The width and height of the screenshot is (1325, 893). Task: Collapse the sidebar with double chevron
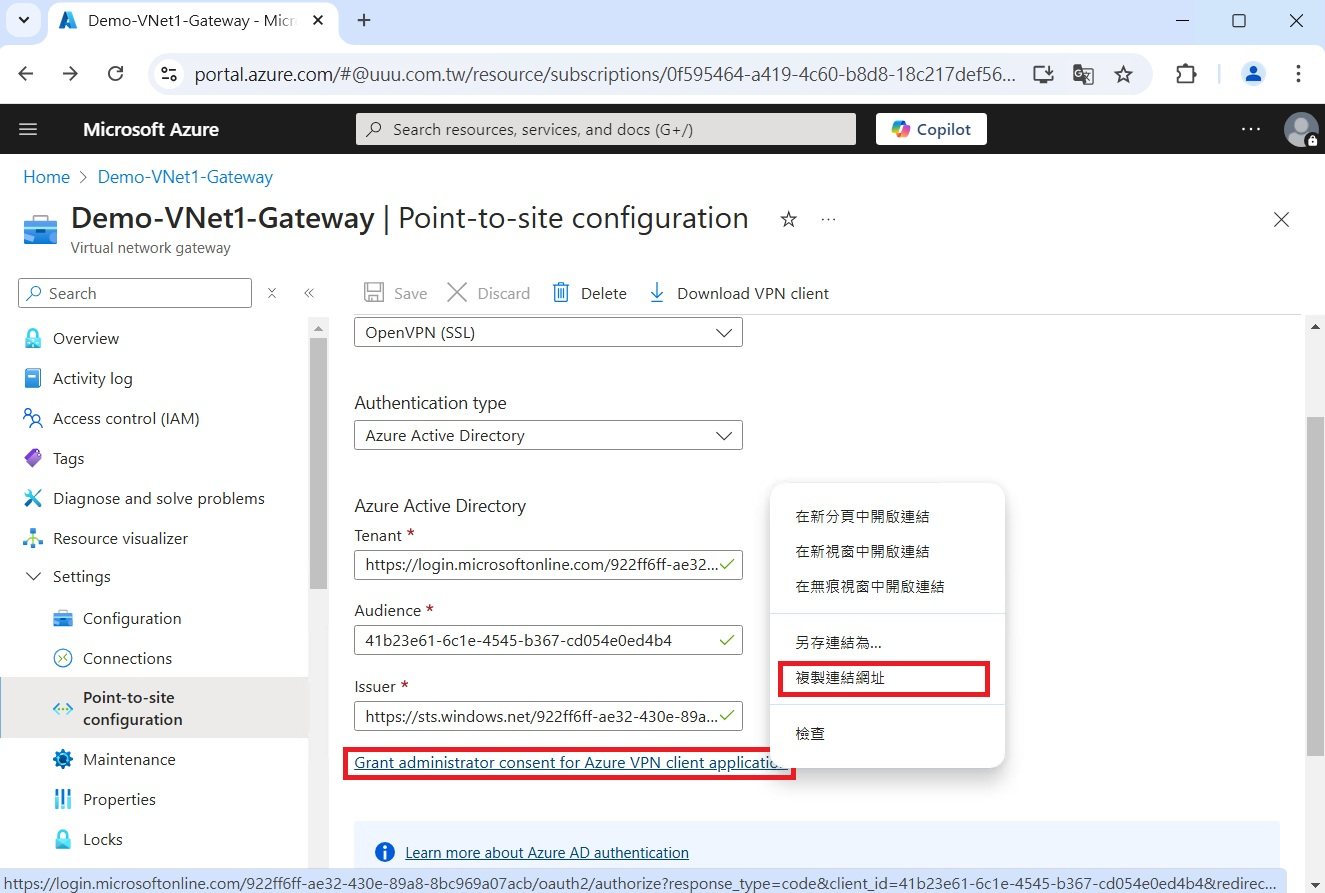pos(309,293)
